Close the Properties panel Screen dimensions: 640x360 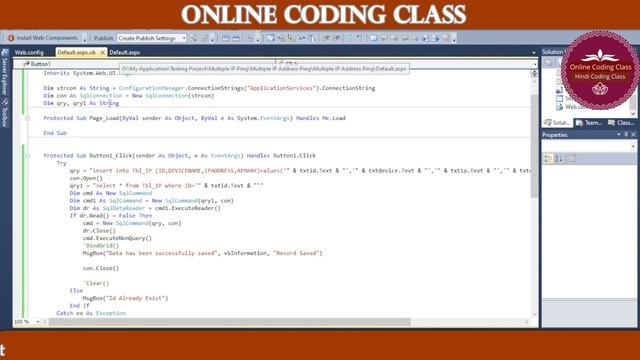click(633, 134)
